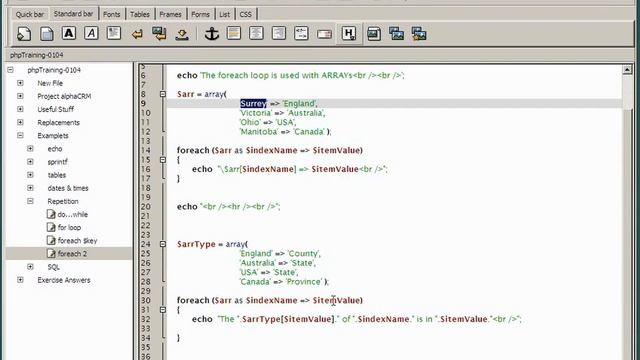Click the Center alignment icon
640x360 pixels.
click(x=256, y=33)
